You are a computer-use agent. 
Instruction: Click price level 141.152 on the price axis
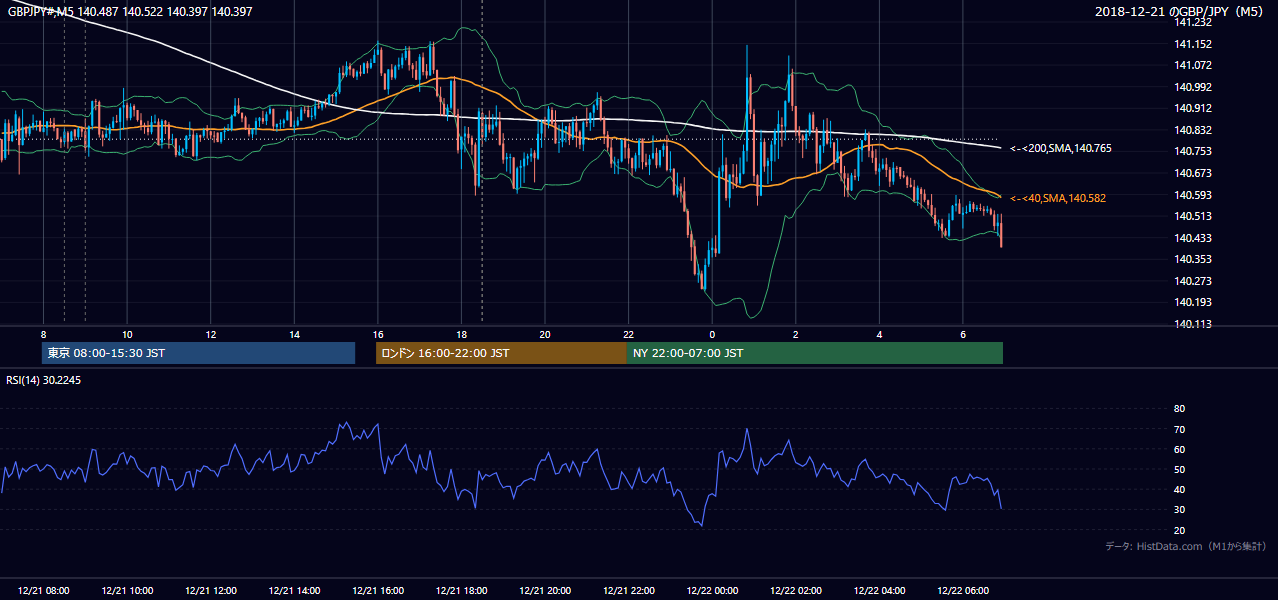coord(1193,44)
